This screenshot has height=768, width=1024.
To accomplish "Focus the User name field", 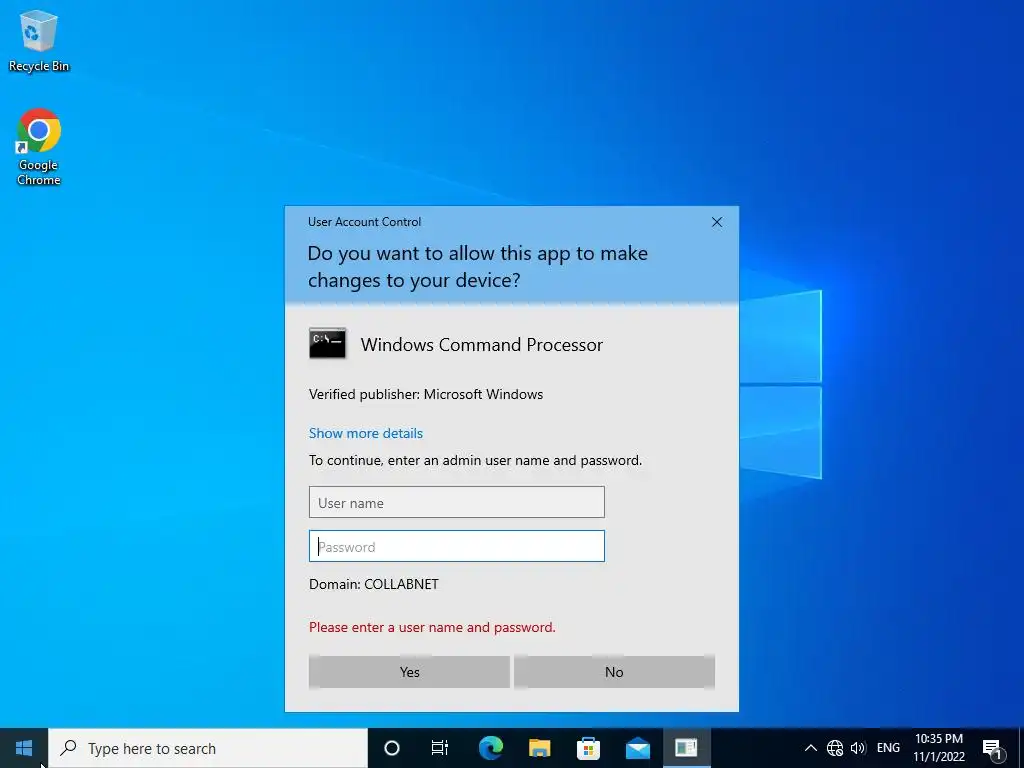I will 456,502.
